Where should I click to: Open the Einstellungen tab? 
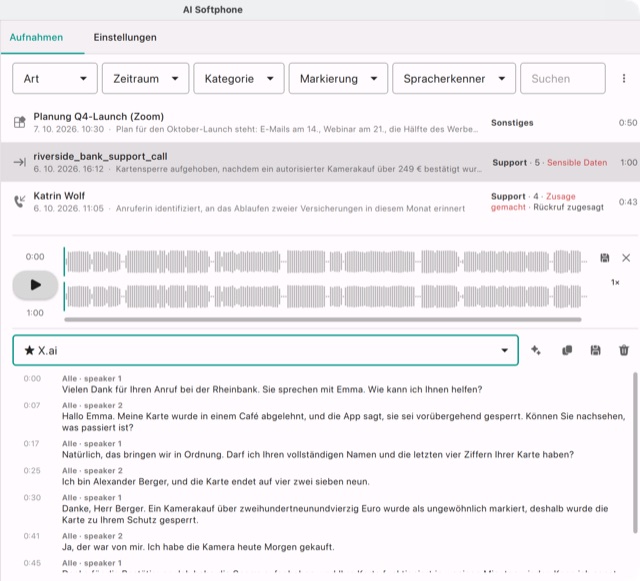coord(125,38)
